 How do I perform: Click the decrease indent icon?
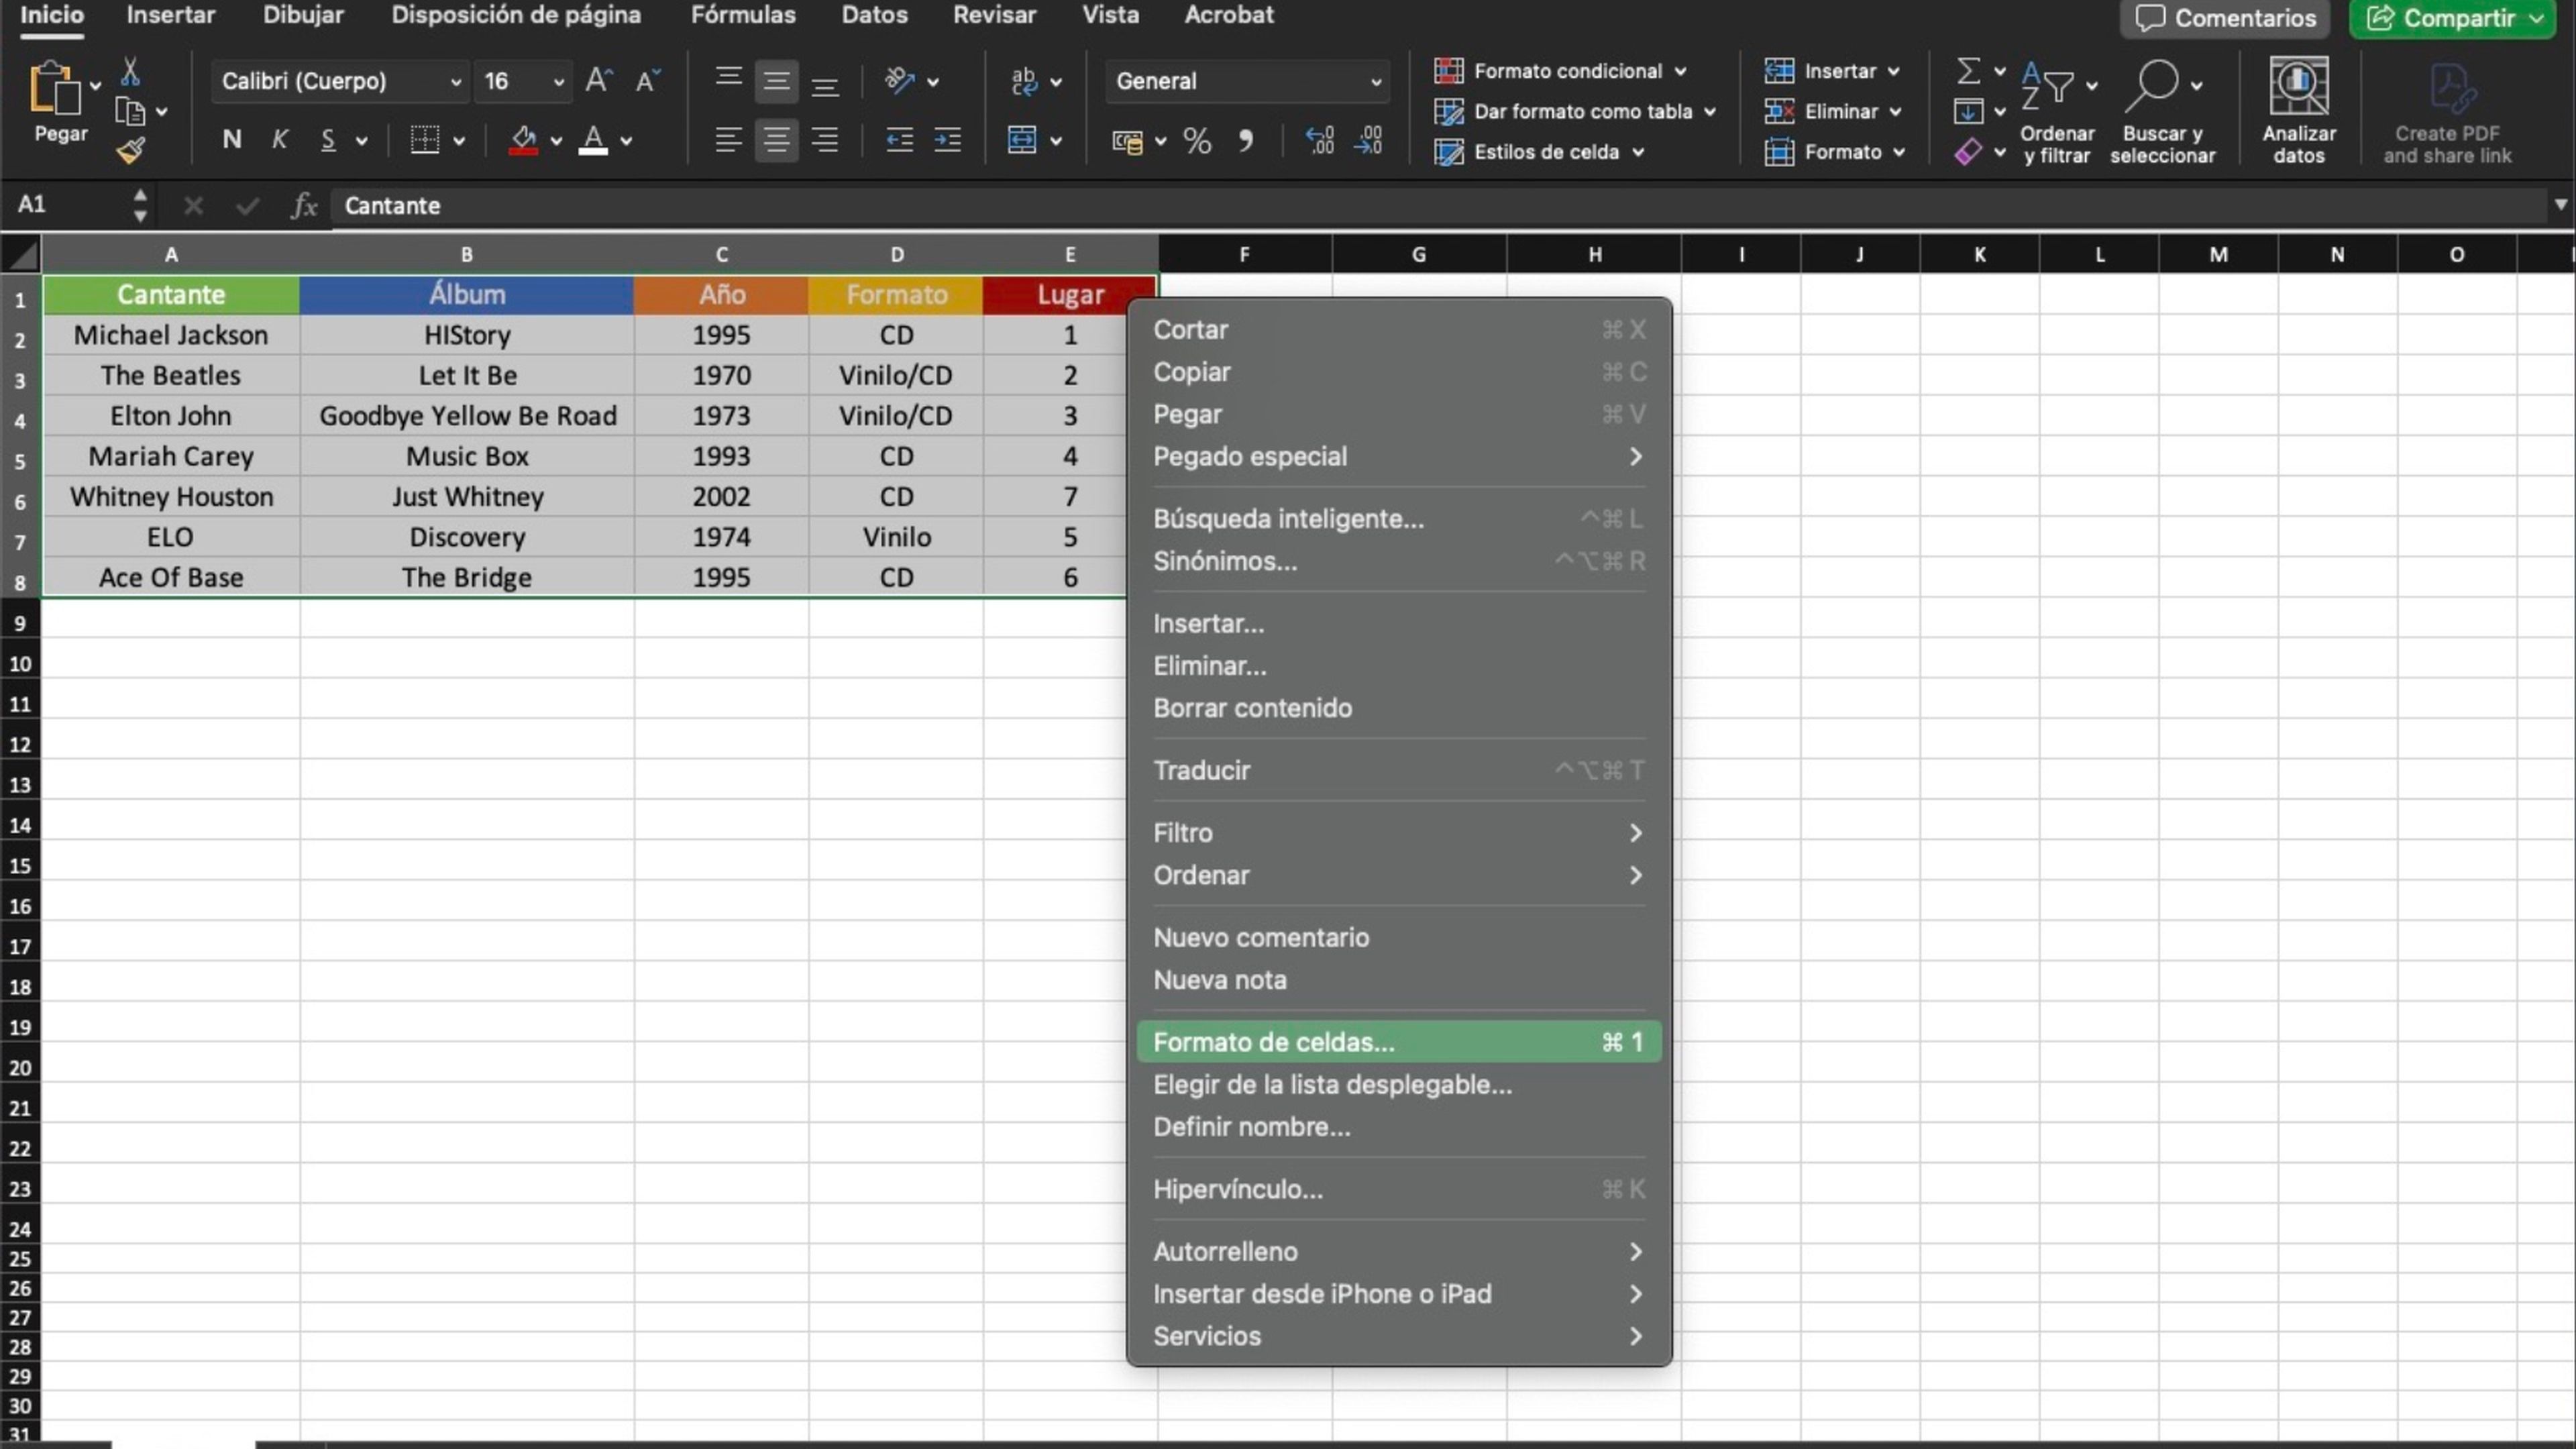pyautogui.click(x=899, y=140)
